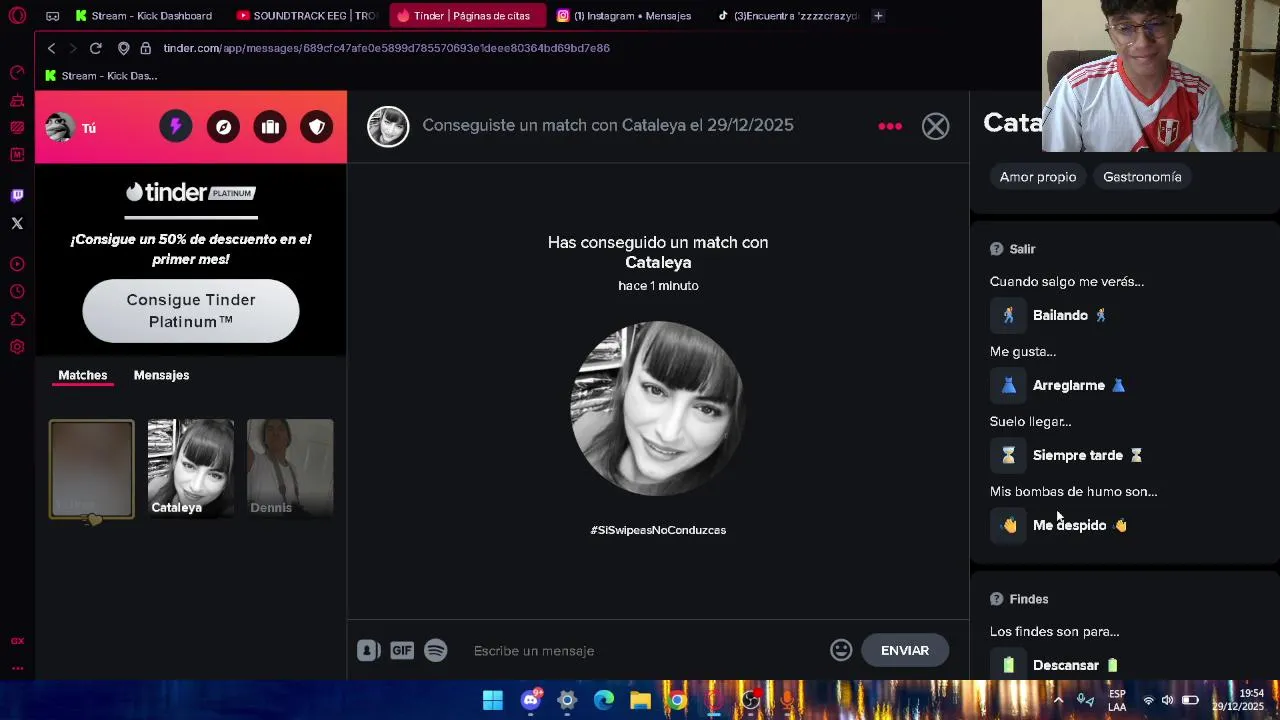Select the Mensajes tab
The image size is (1280, 720).
[161, 375]
